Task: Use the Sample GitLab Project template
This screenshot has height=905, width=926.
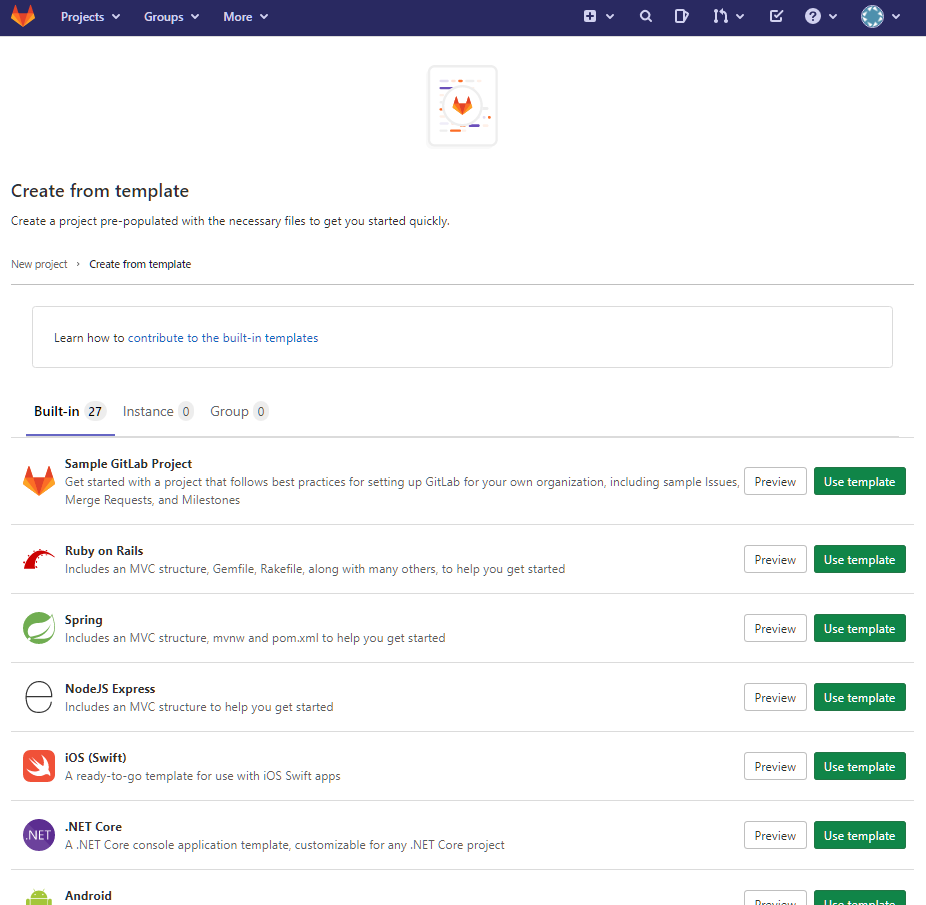Action: coord(859,481)
